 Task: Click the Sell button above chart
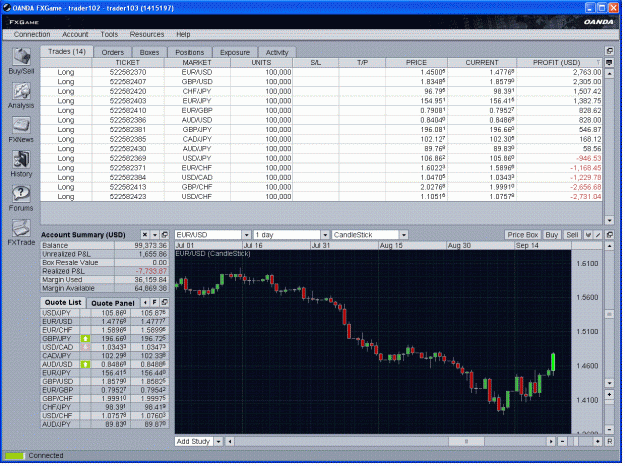point(572,235)
